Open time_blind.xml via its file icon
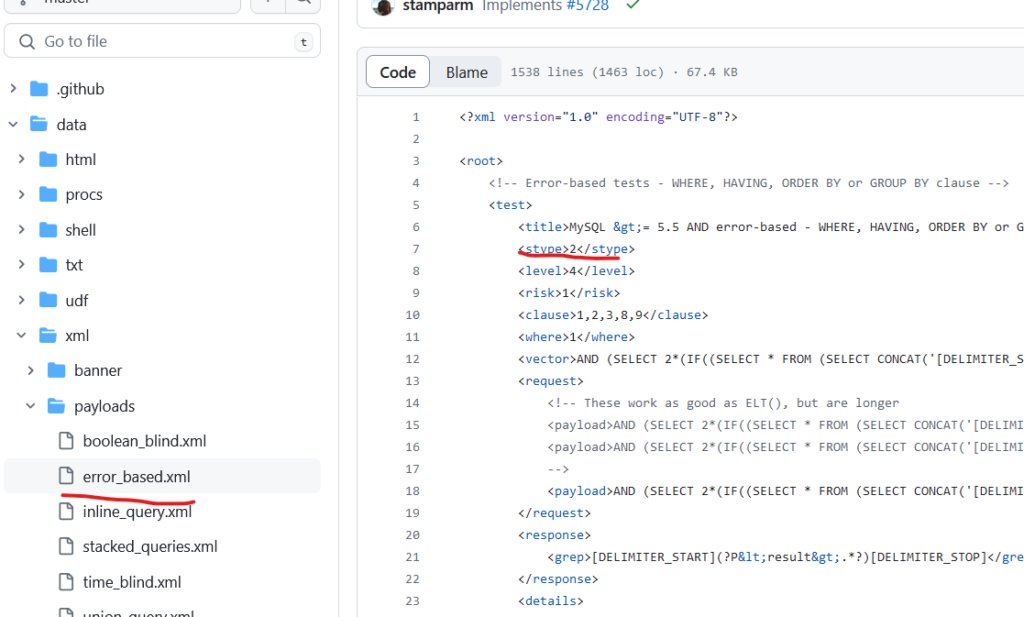This screenshot has width=1024, height=617. (x=66, y=582)
